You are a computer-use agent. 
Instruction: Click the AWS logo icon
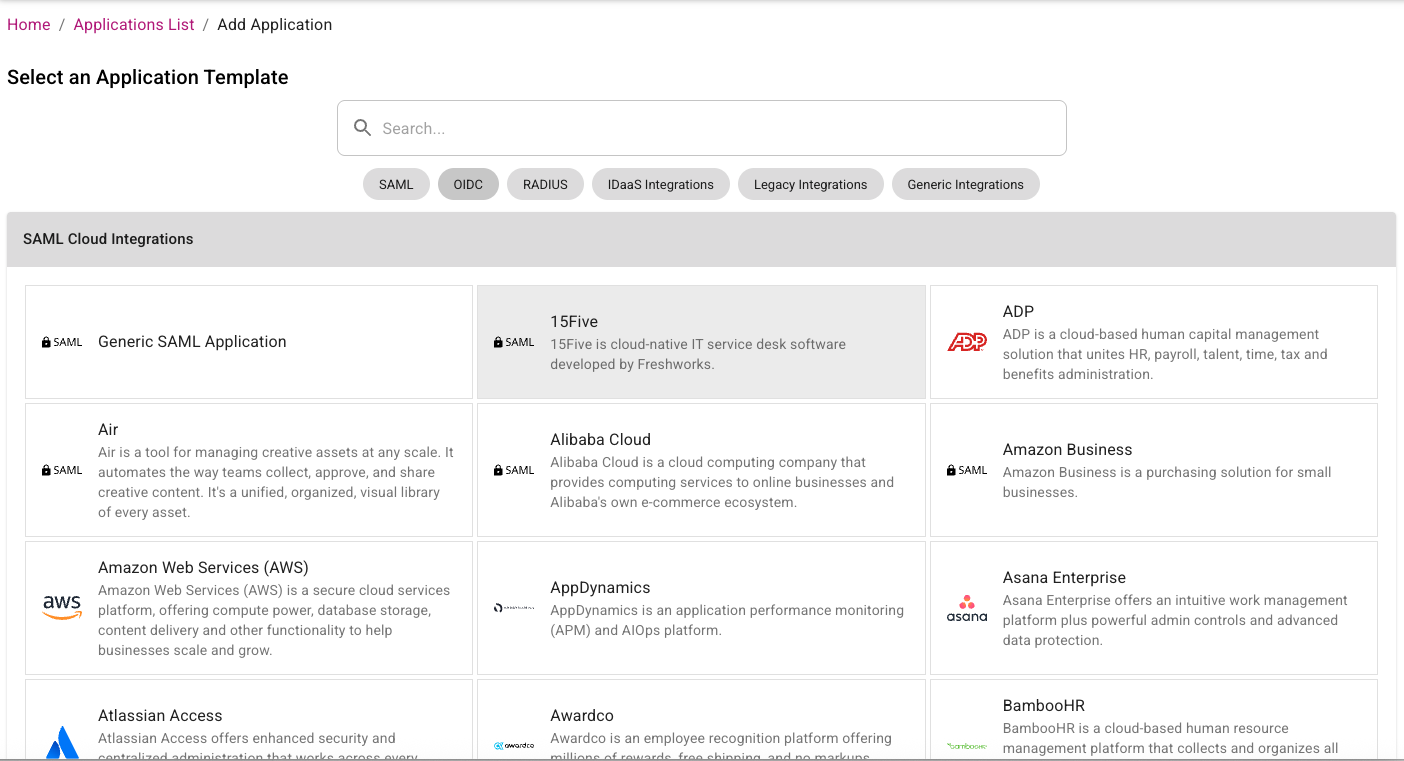[62, 607]
